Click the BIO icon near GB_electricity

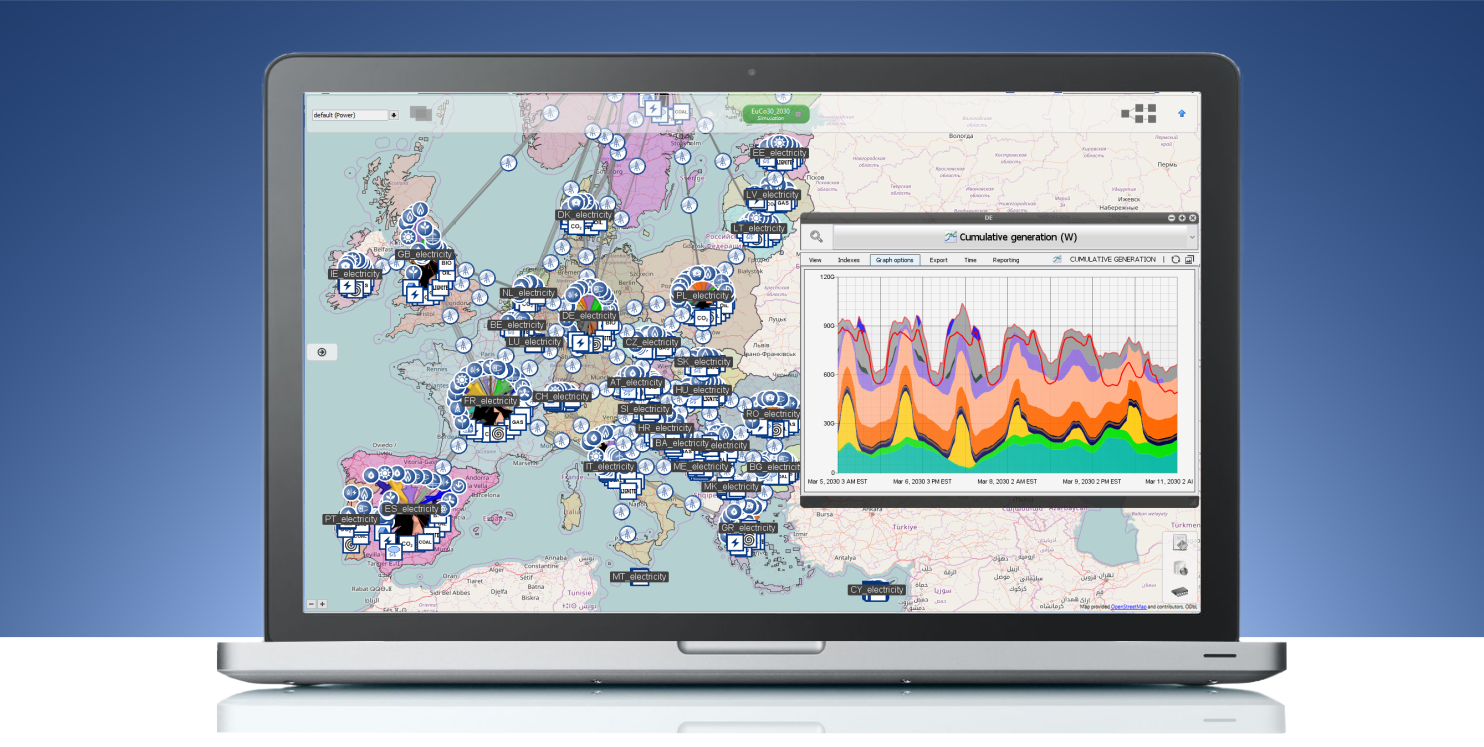pyautogui.click(x=446, y=264)
